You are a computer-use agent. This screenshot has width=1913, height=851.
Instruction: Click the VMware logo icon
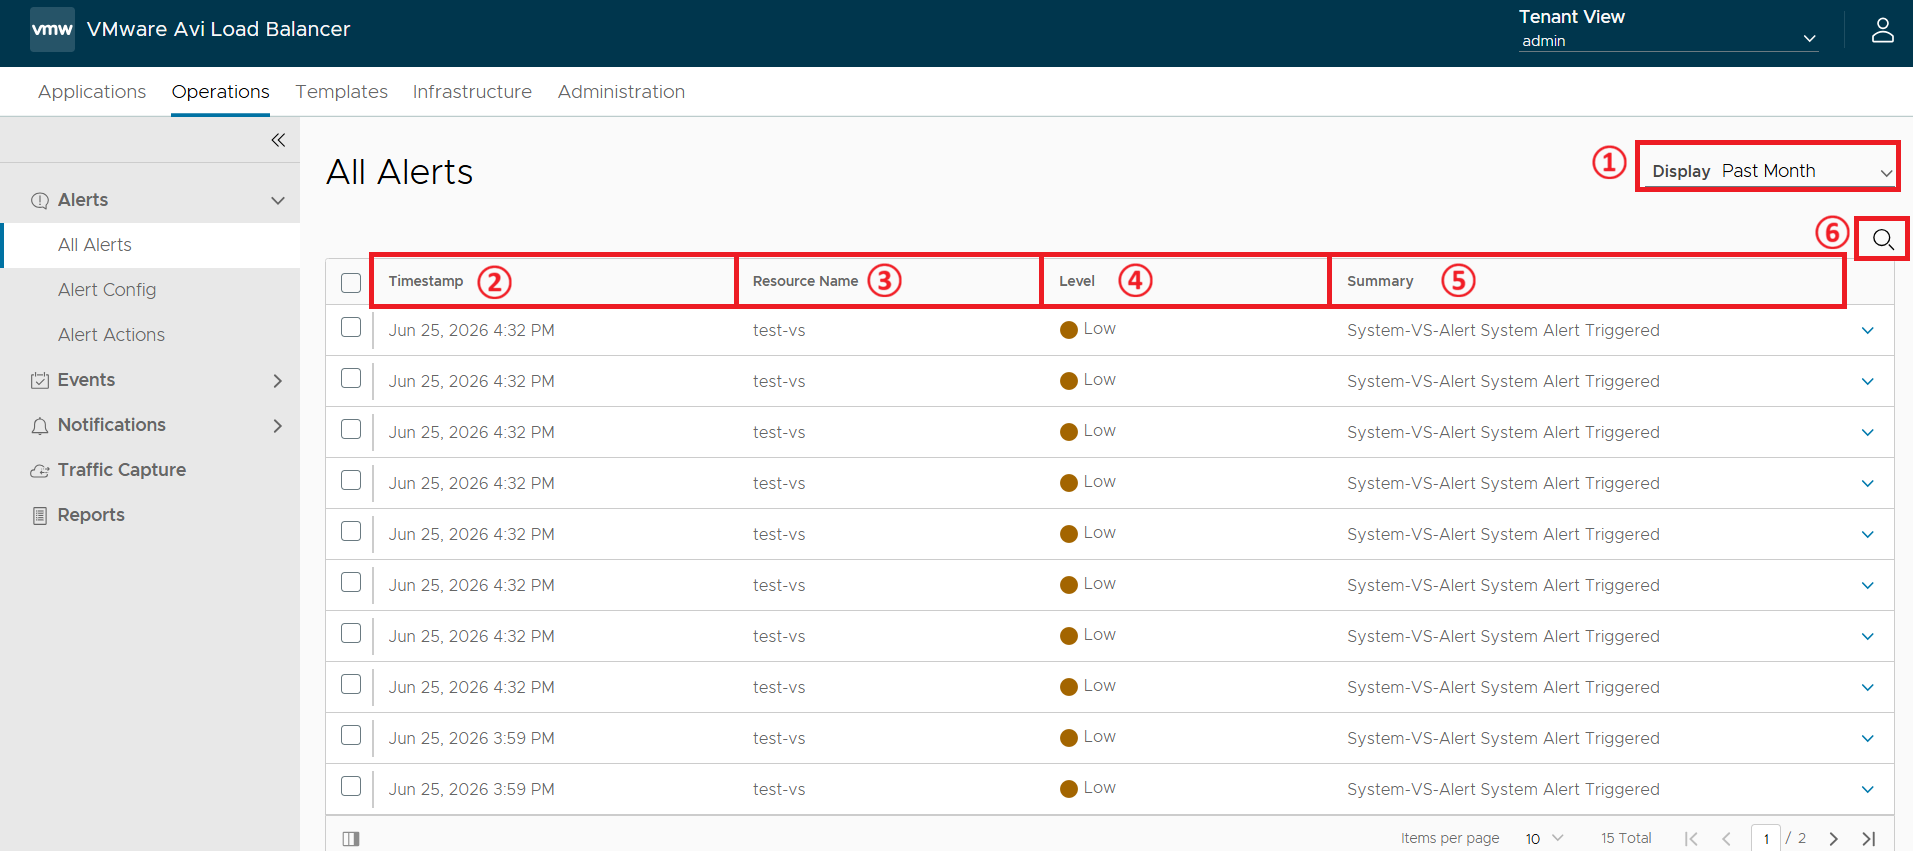coord(52,29)
